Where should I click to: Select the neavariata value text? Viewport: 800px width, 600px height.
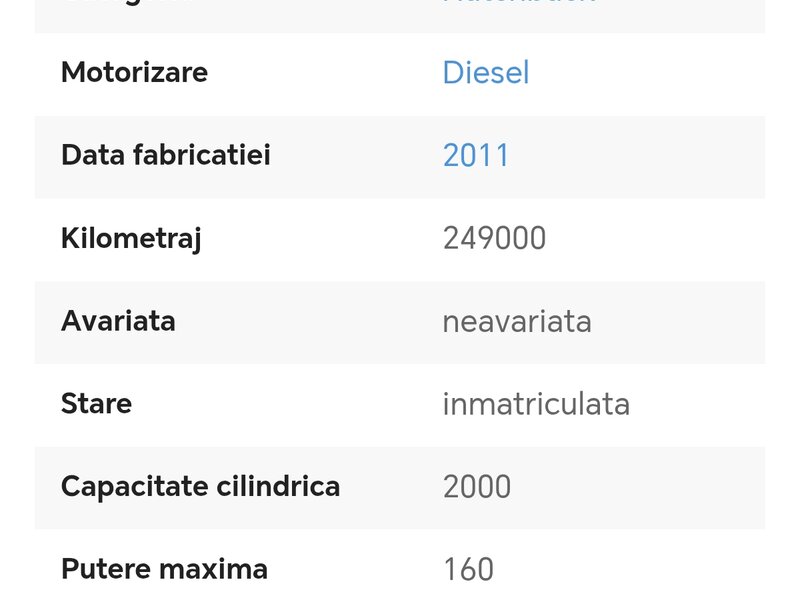pos(516,322)
